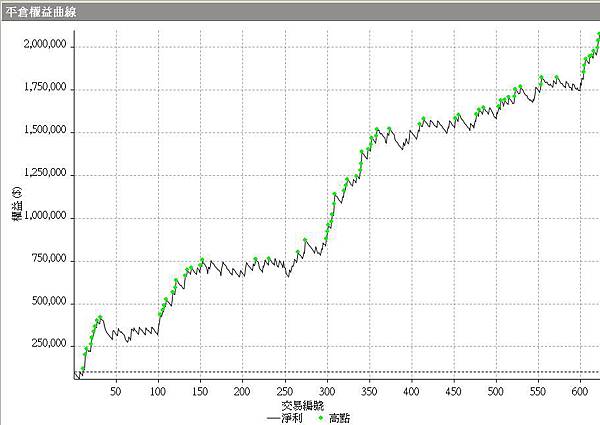The image size is (600, 425).
Task: Click the 100 x-axis tick label
Action: (158, 391)
